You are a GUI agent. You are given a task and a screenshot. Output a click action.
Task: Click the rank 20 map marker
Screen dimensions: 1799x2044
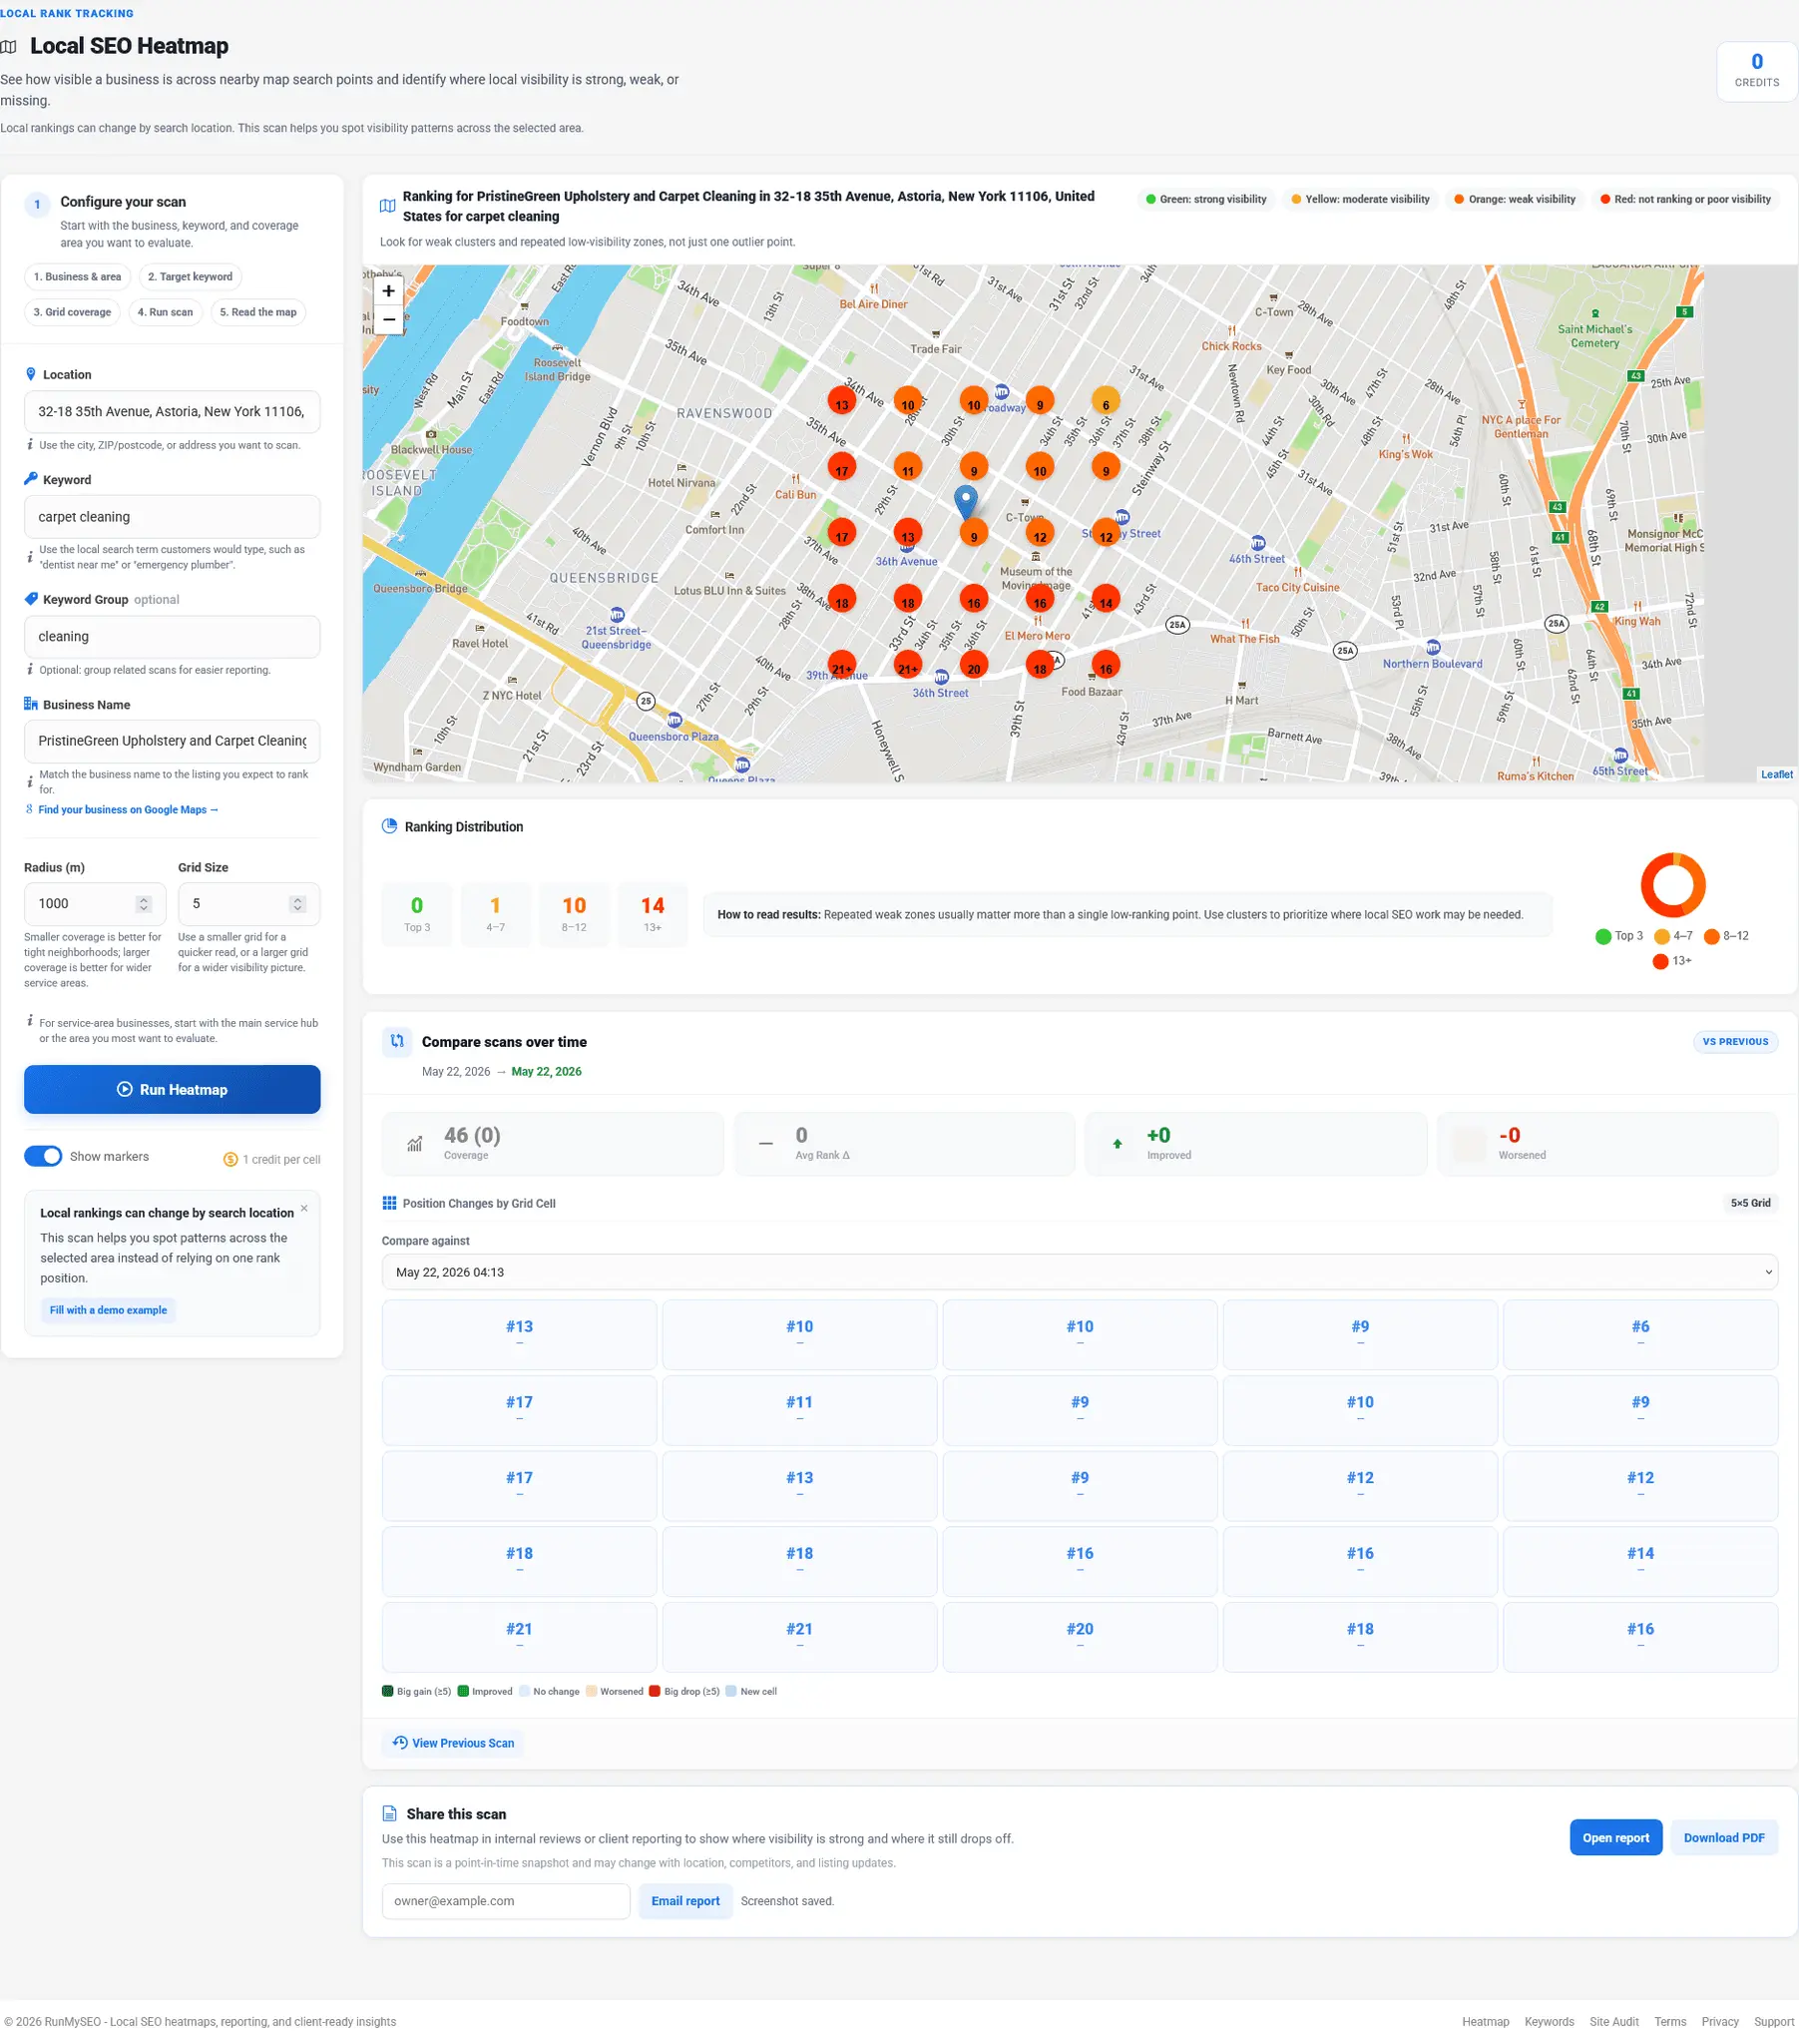[973, 666]
